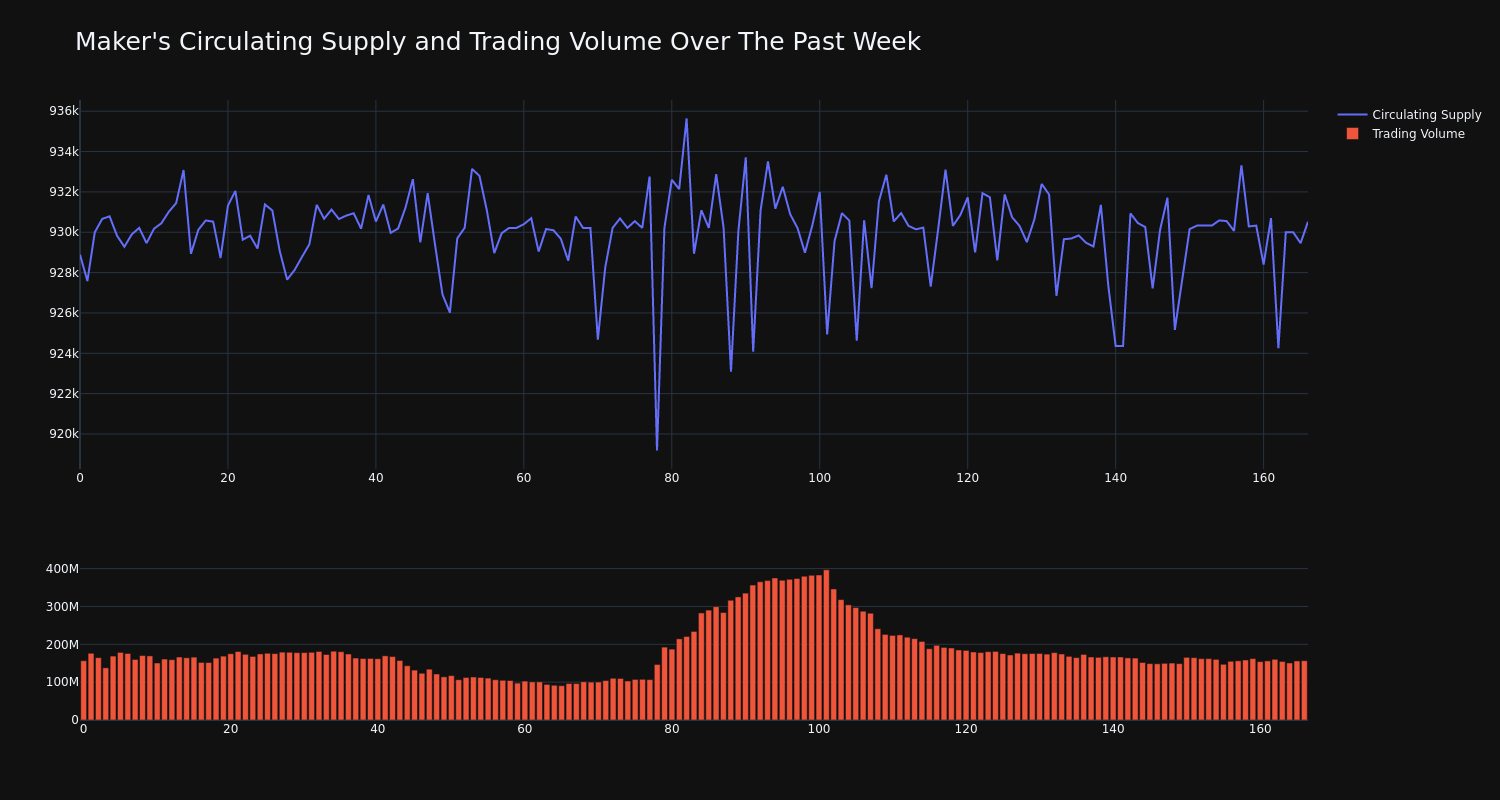Click the 924k y-axis label
Image resolution: width=1500 pixels, height=800 pixels.
point(64,353)
